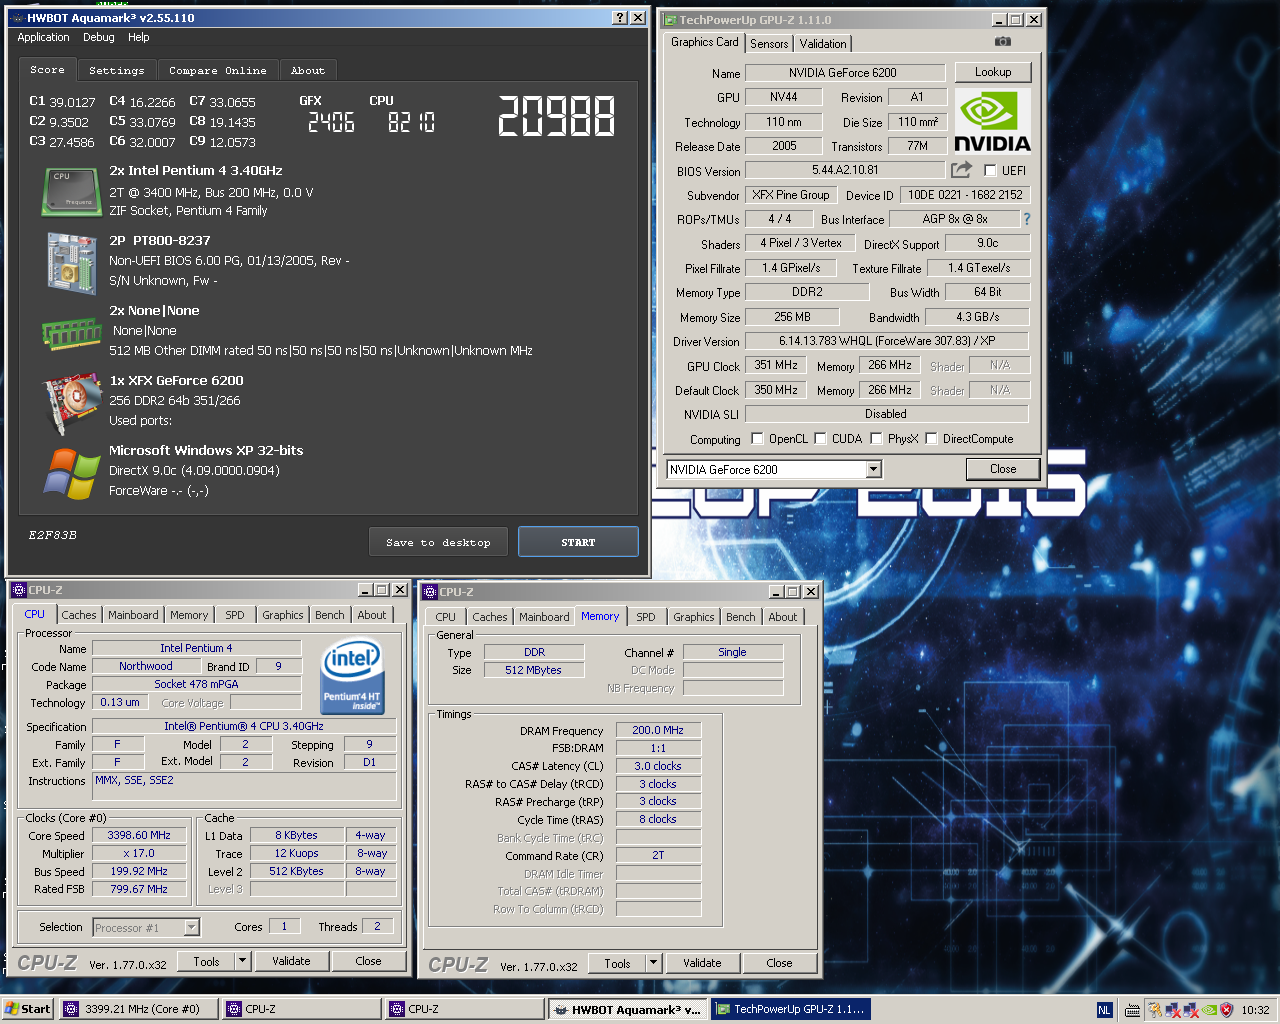The height and width of the screenshot is (1024, 1280).
Task: Click the GPU name field NV44
Action: coord(784,97)
